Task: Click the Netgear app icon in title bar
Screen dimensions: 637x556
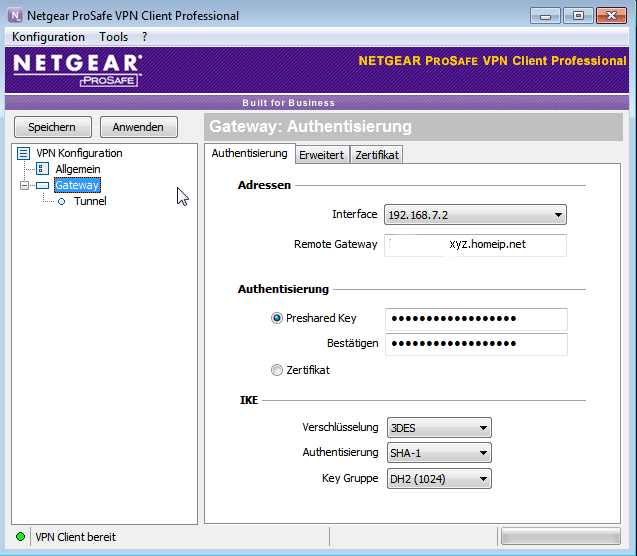Action: (x=15, y=16)
